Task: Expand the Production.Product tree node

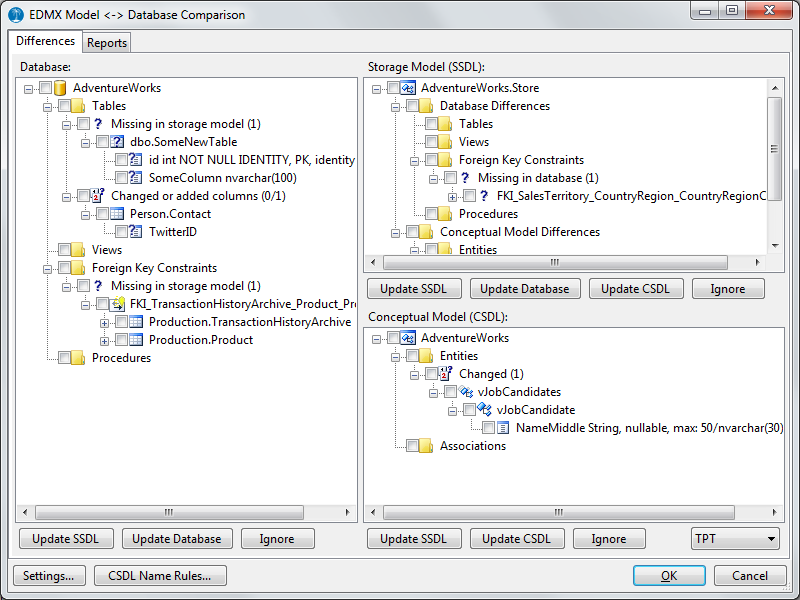Action: point(105,340)
